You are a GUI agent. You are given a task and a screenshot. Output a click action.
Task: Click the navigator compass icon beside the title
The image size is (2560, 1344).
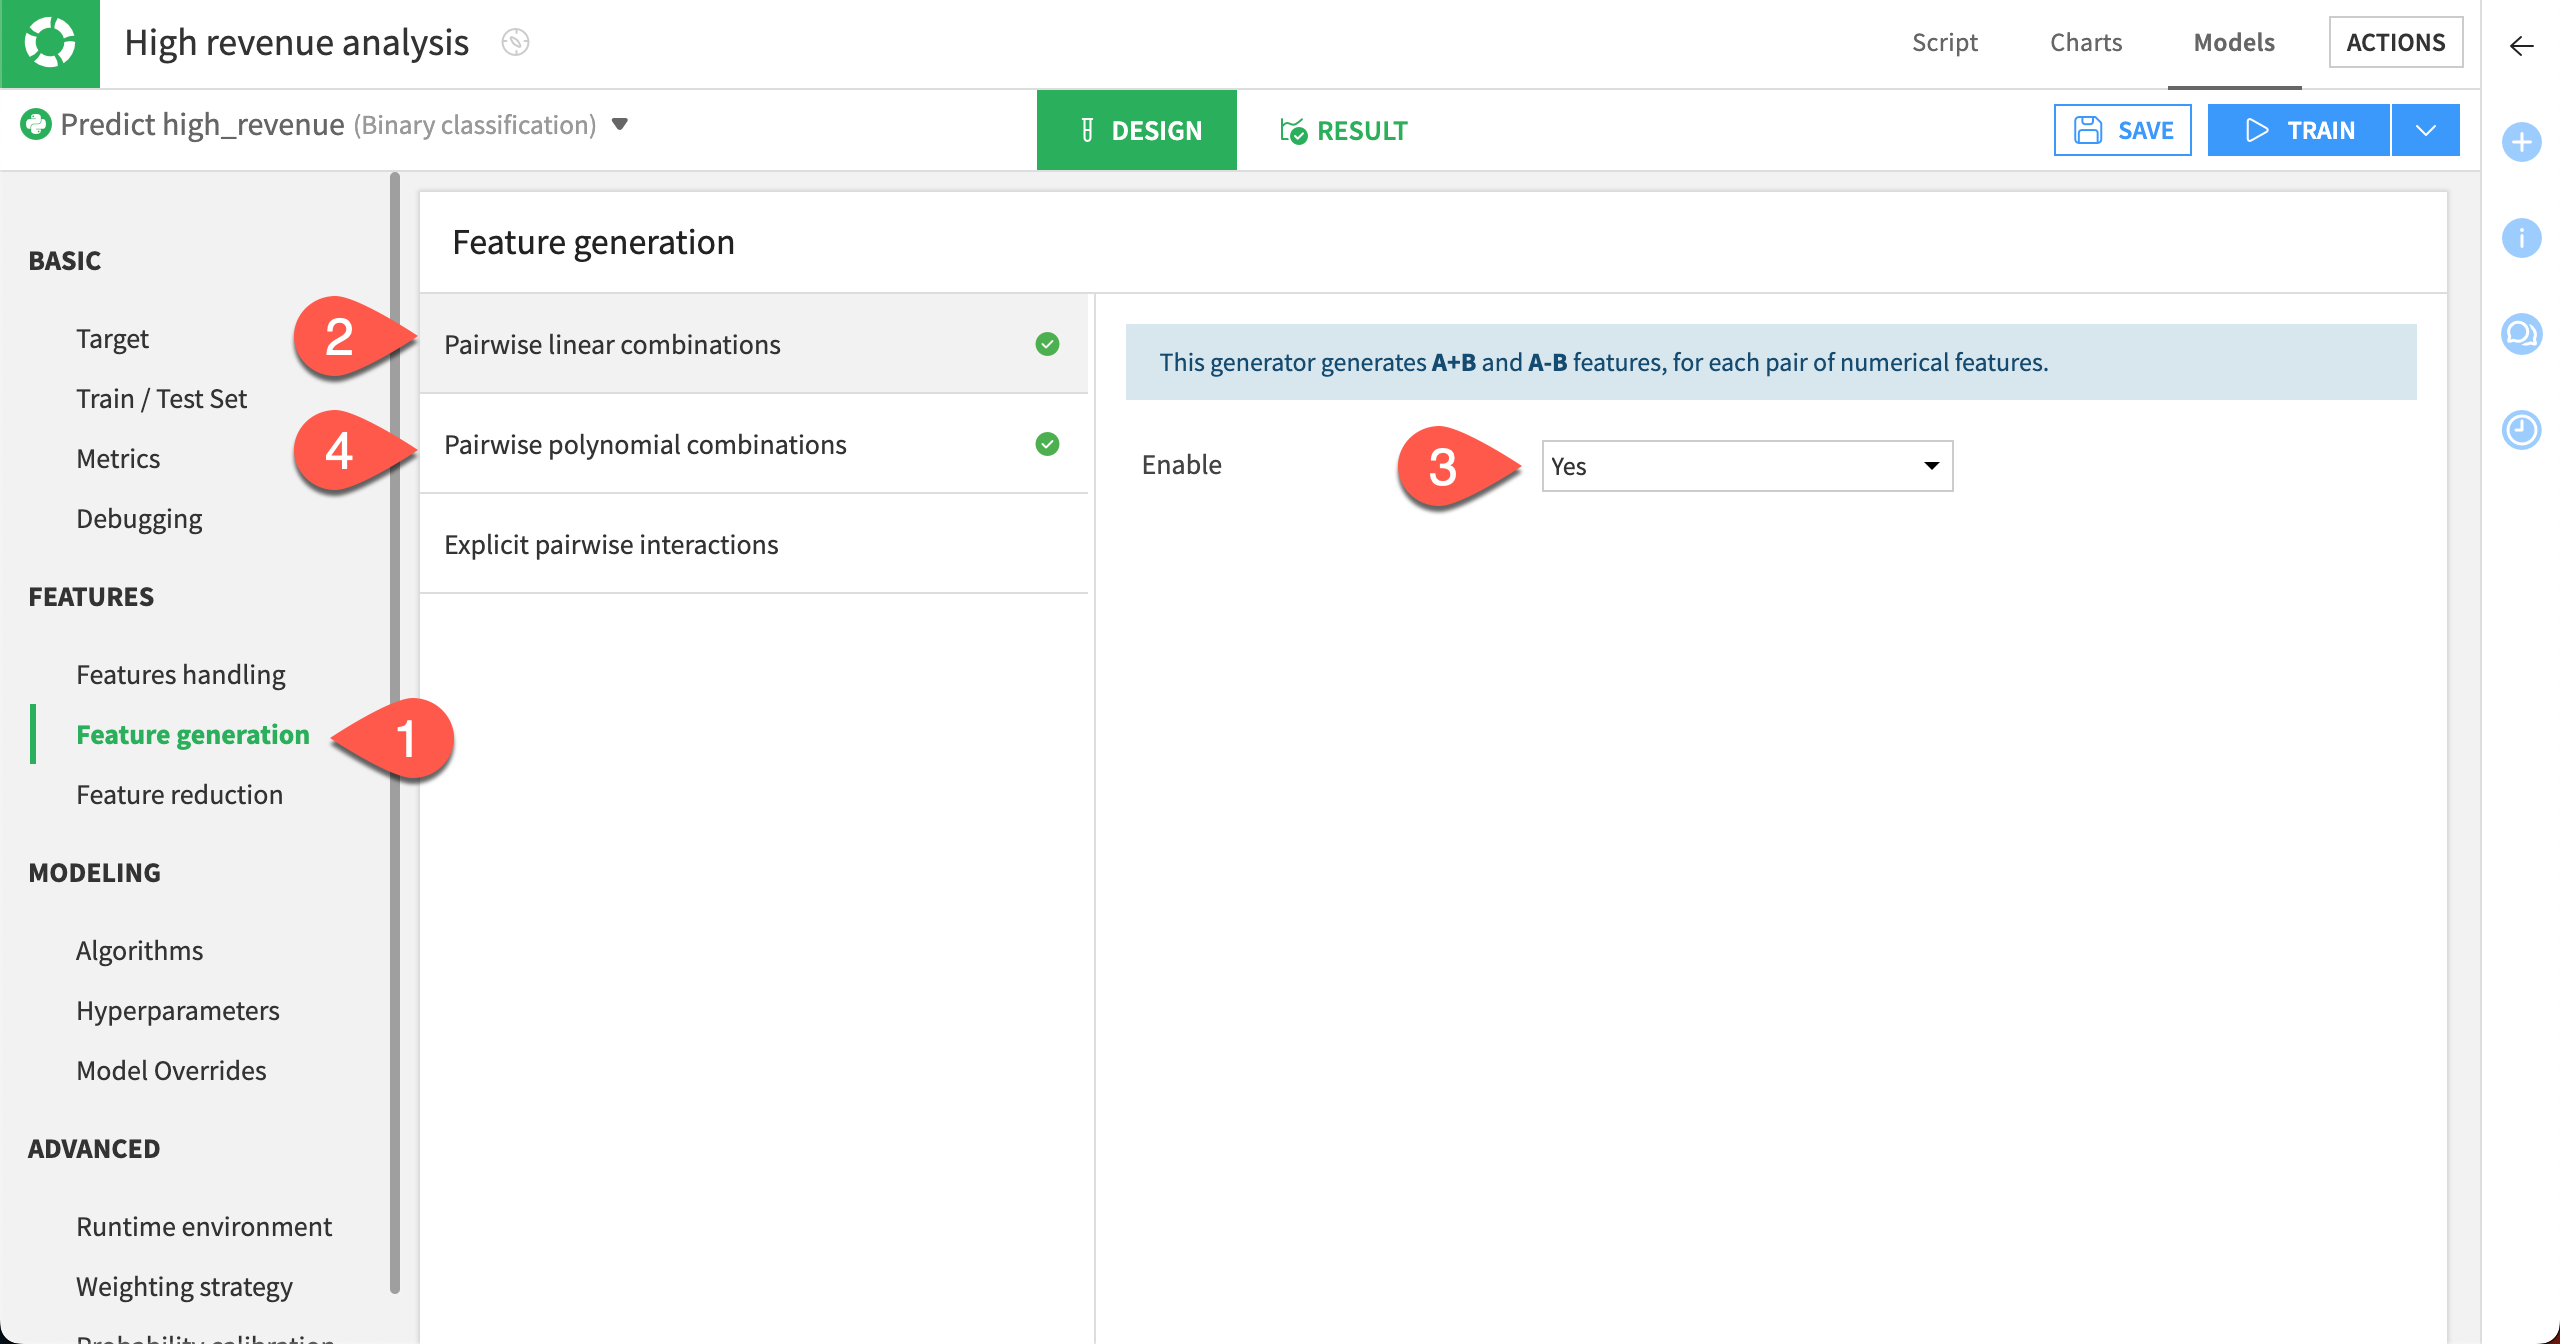[x=515, y=43]
